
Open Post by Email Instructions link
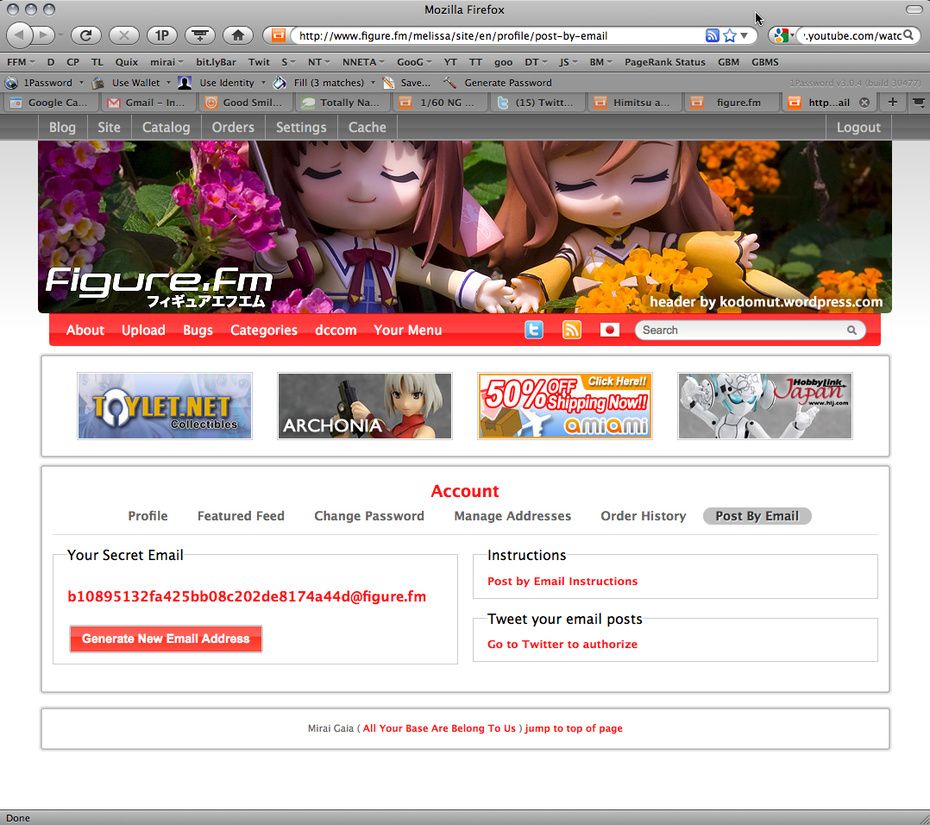coord(562,581)
